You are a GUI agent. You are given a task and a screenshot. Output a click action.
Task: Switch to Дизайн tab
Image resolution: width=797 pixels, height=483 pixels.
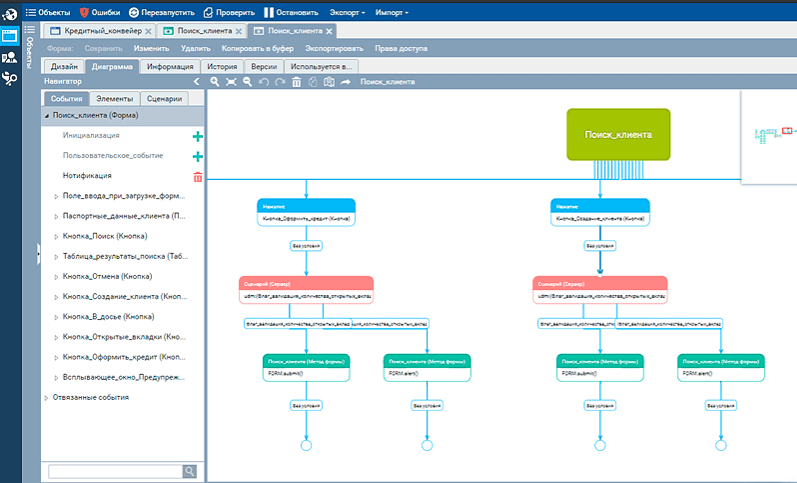point(64,67)
